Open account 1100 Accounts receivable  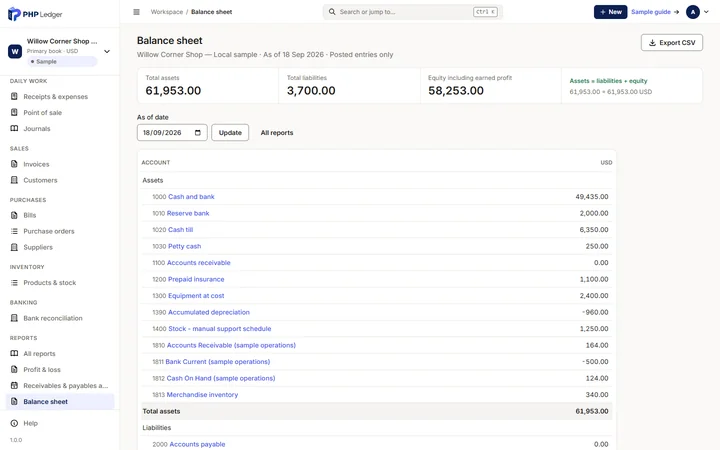click(198, 263)
